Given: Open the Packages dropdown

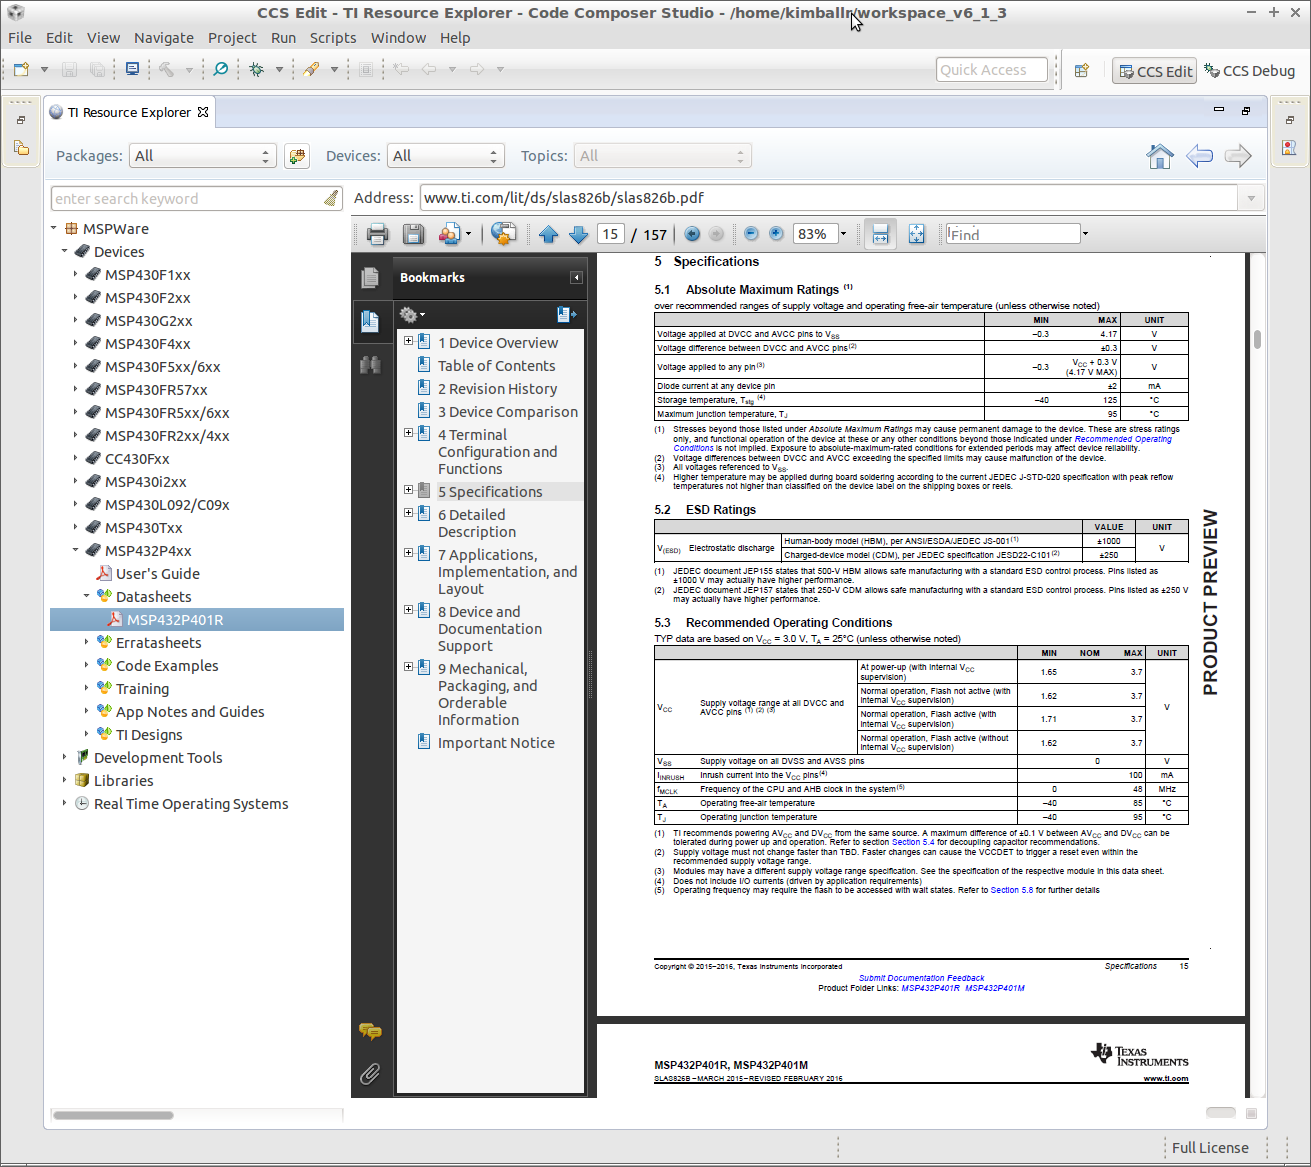Looking at the screenshot, I should pyautogui.click(x=203, y=156).
